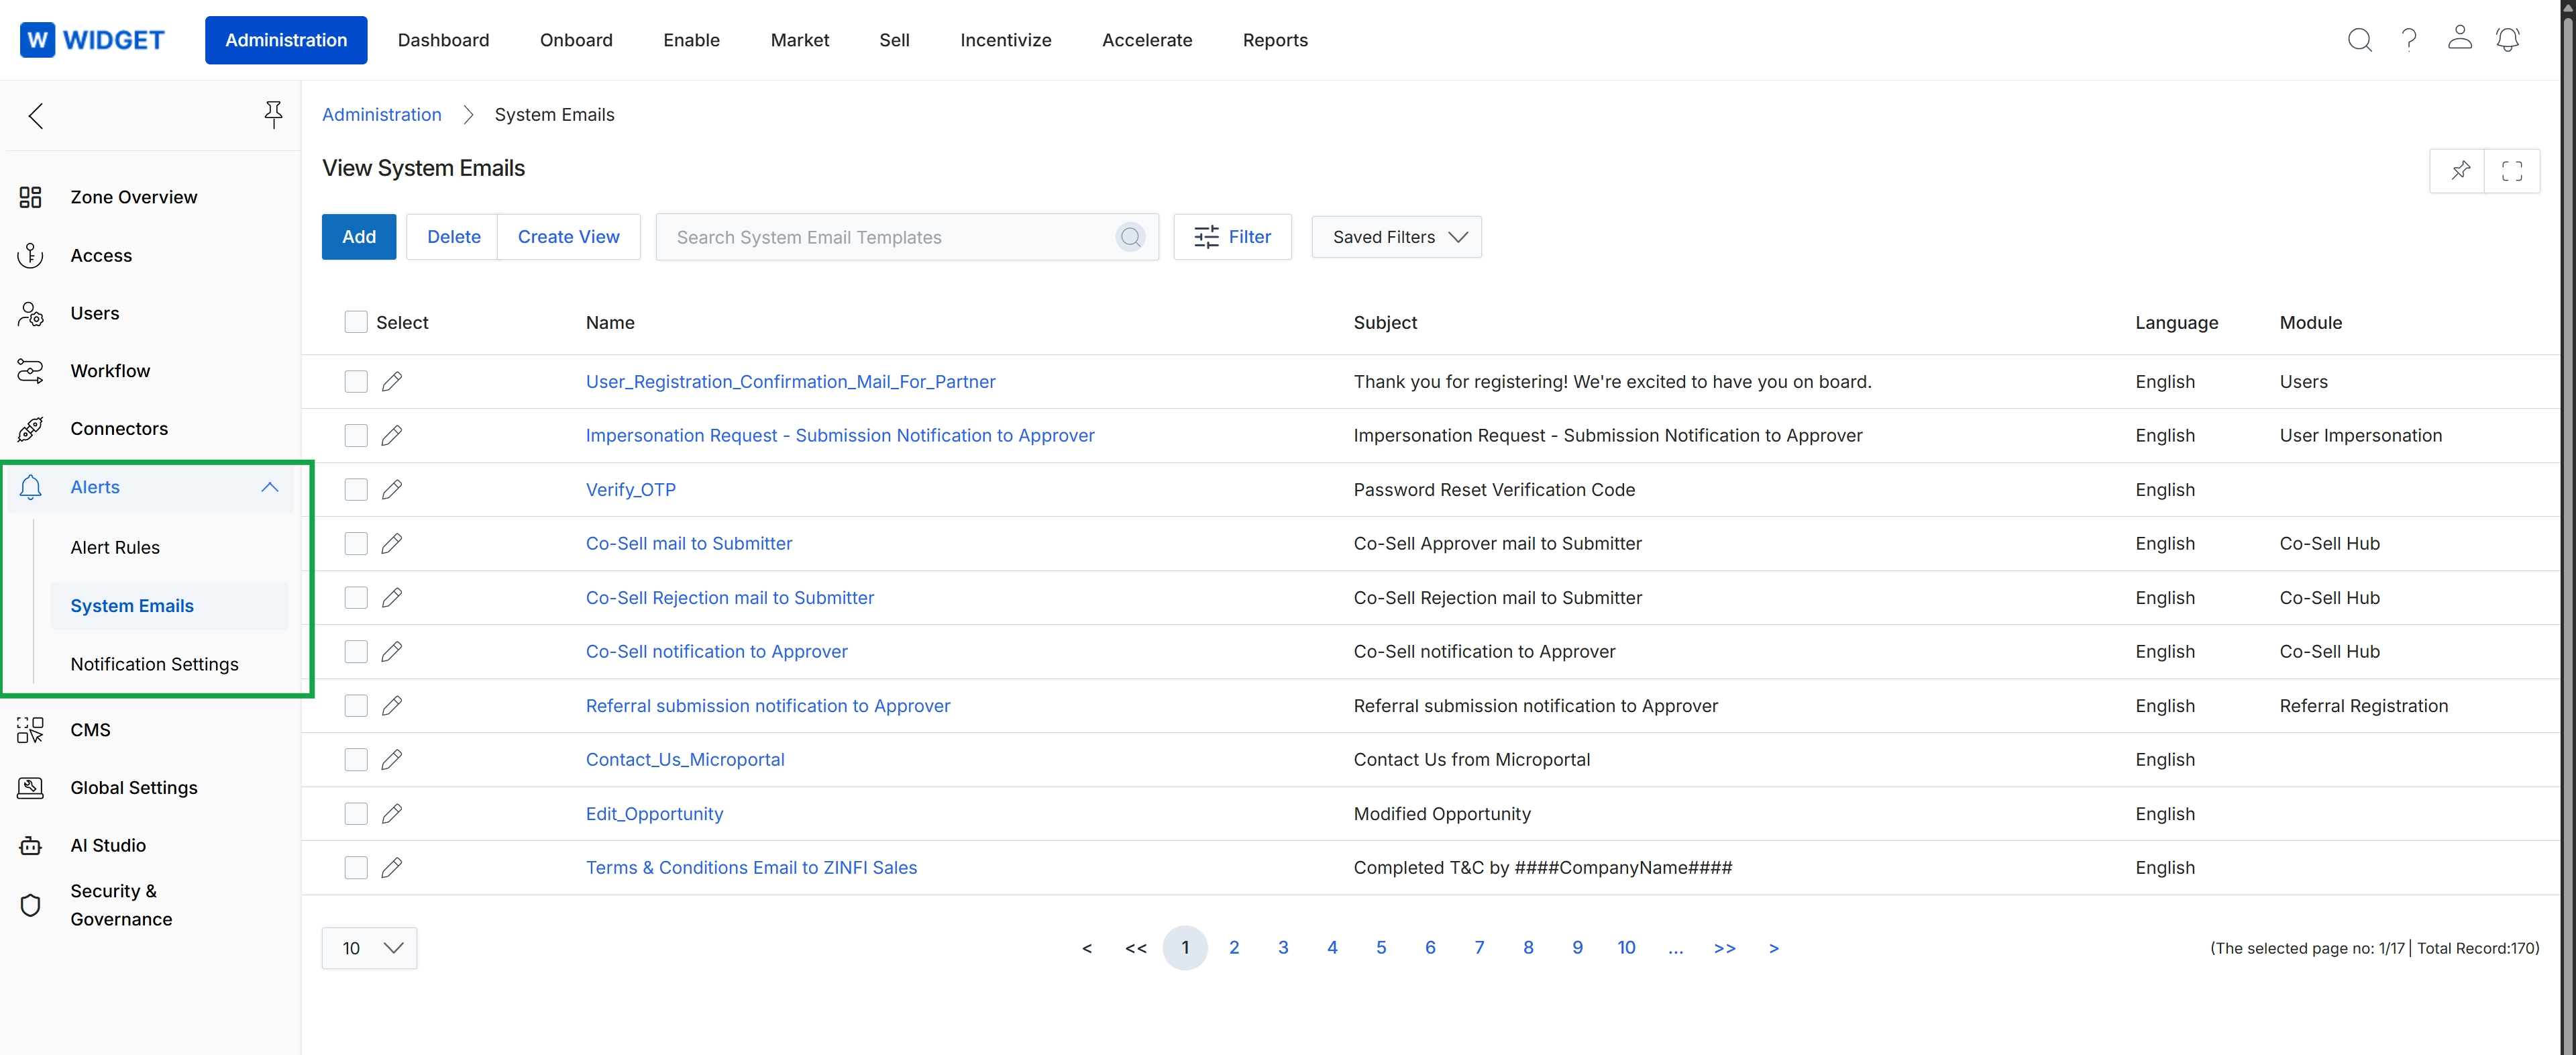Viewport: 2576px width, 1055px height.
Task: Check the User_Registration_Confirmation_Mail_For_Partner row checkbox
Action: click(x=356, y=382)
